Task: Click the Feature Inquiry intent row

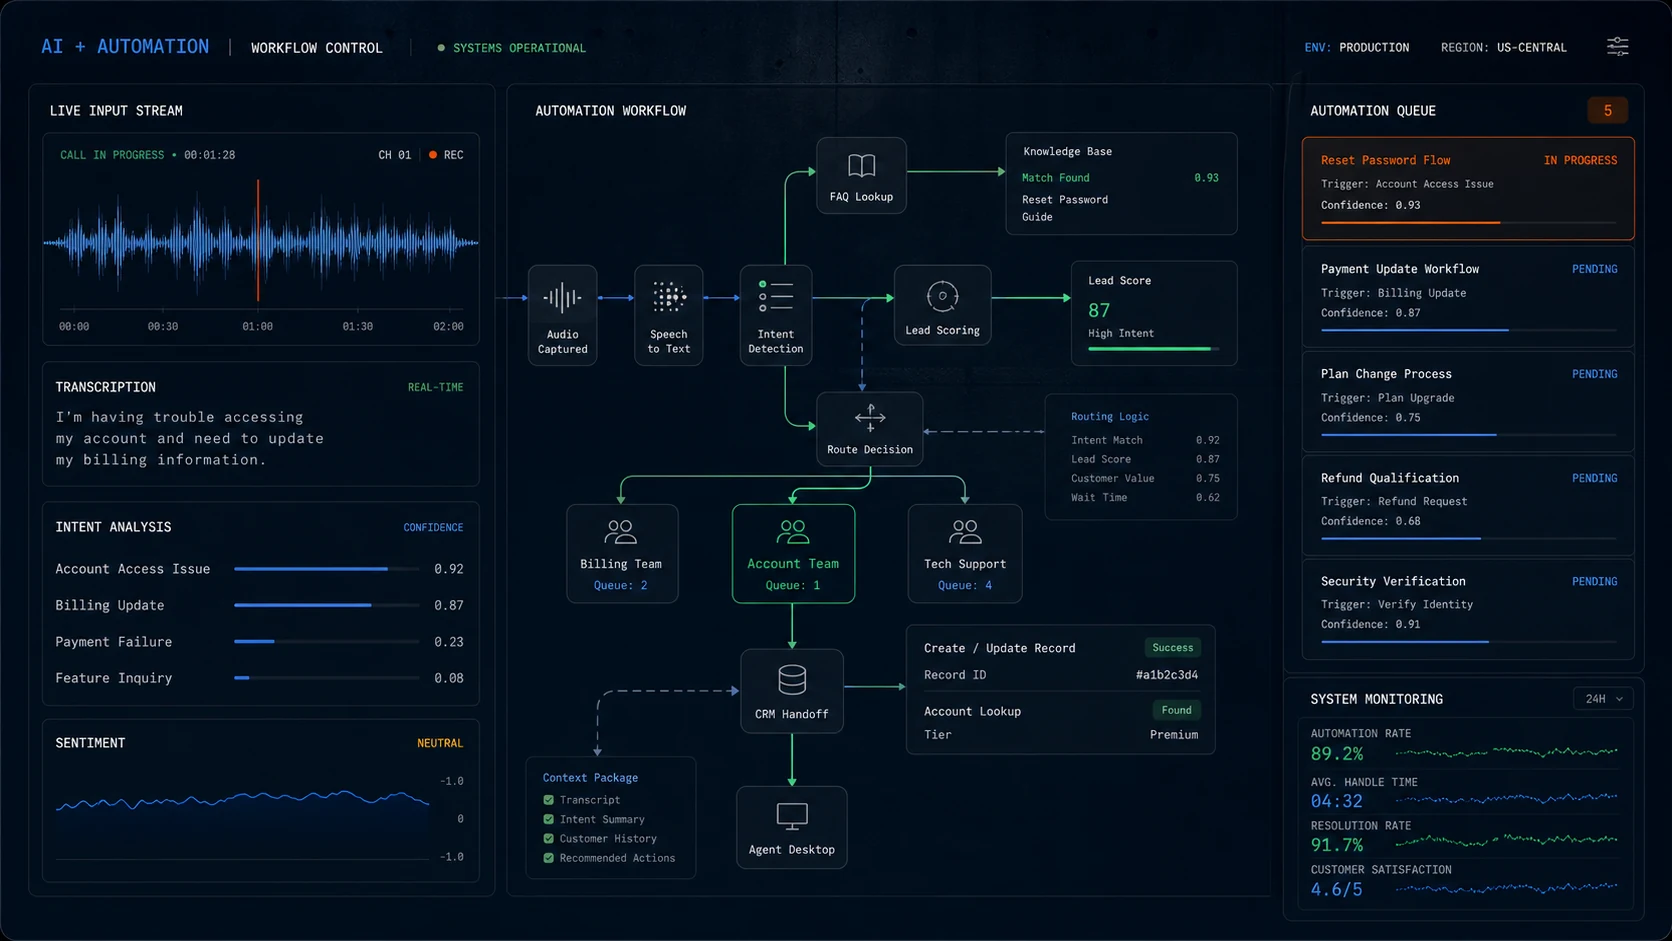Action: tap(259, 678)
